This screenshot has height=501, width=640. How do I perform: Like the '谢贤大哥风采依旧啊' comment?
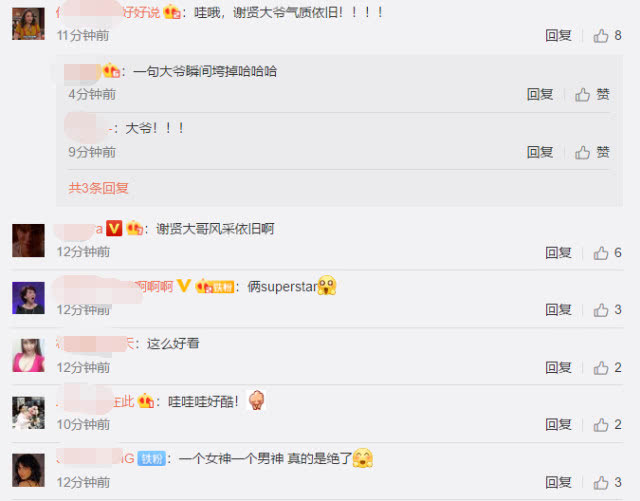607,253
